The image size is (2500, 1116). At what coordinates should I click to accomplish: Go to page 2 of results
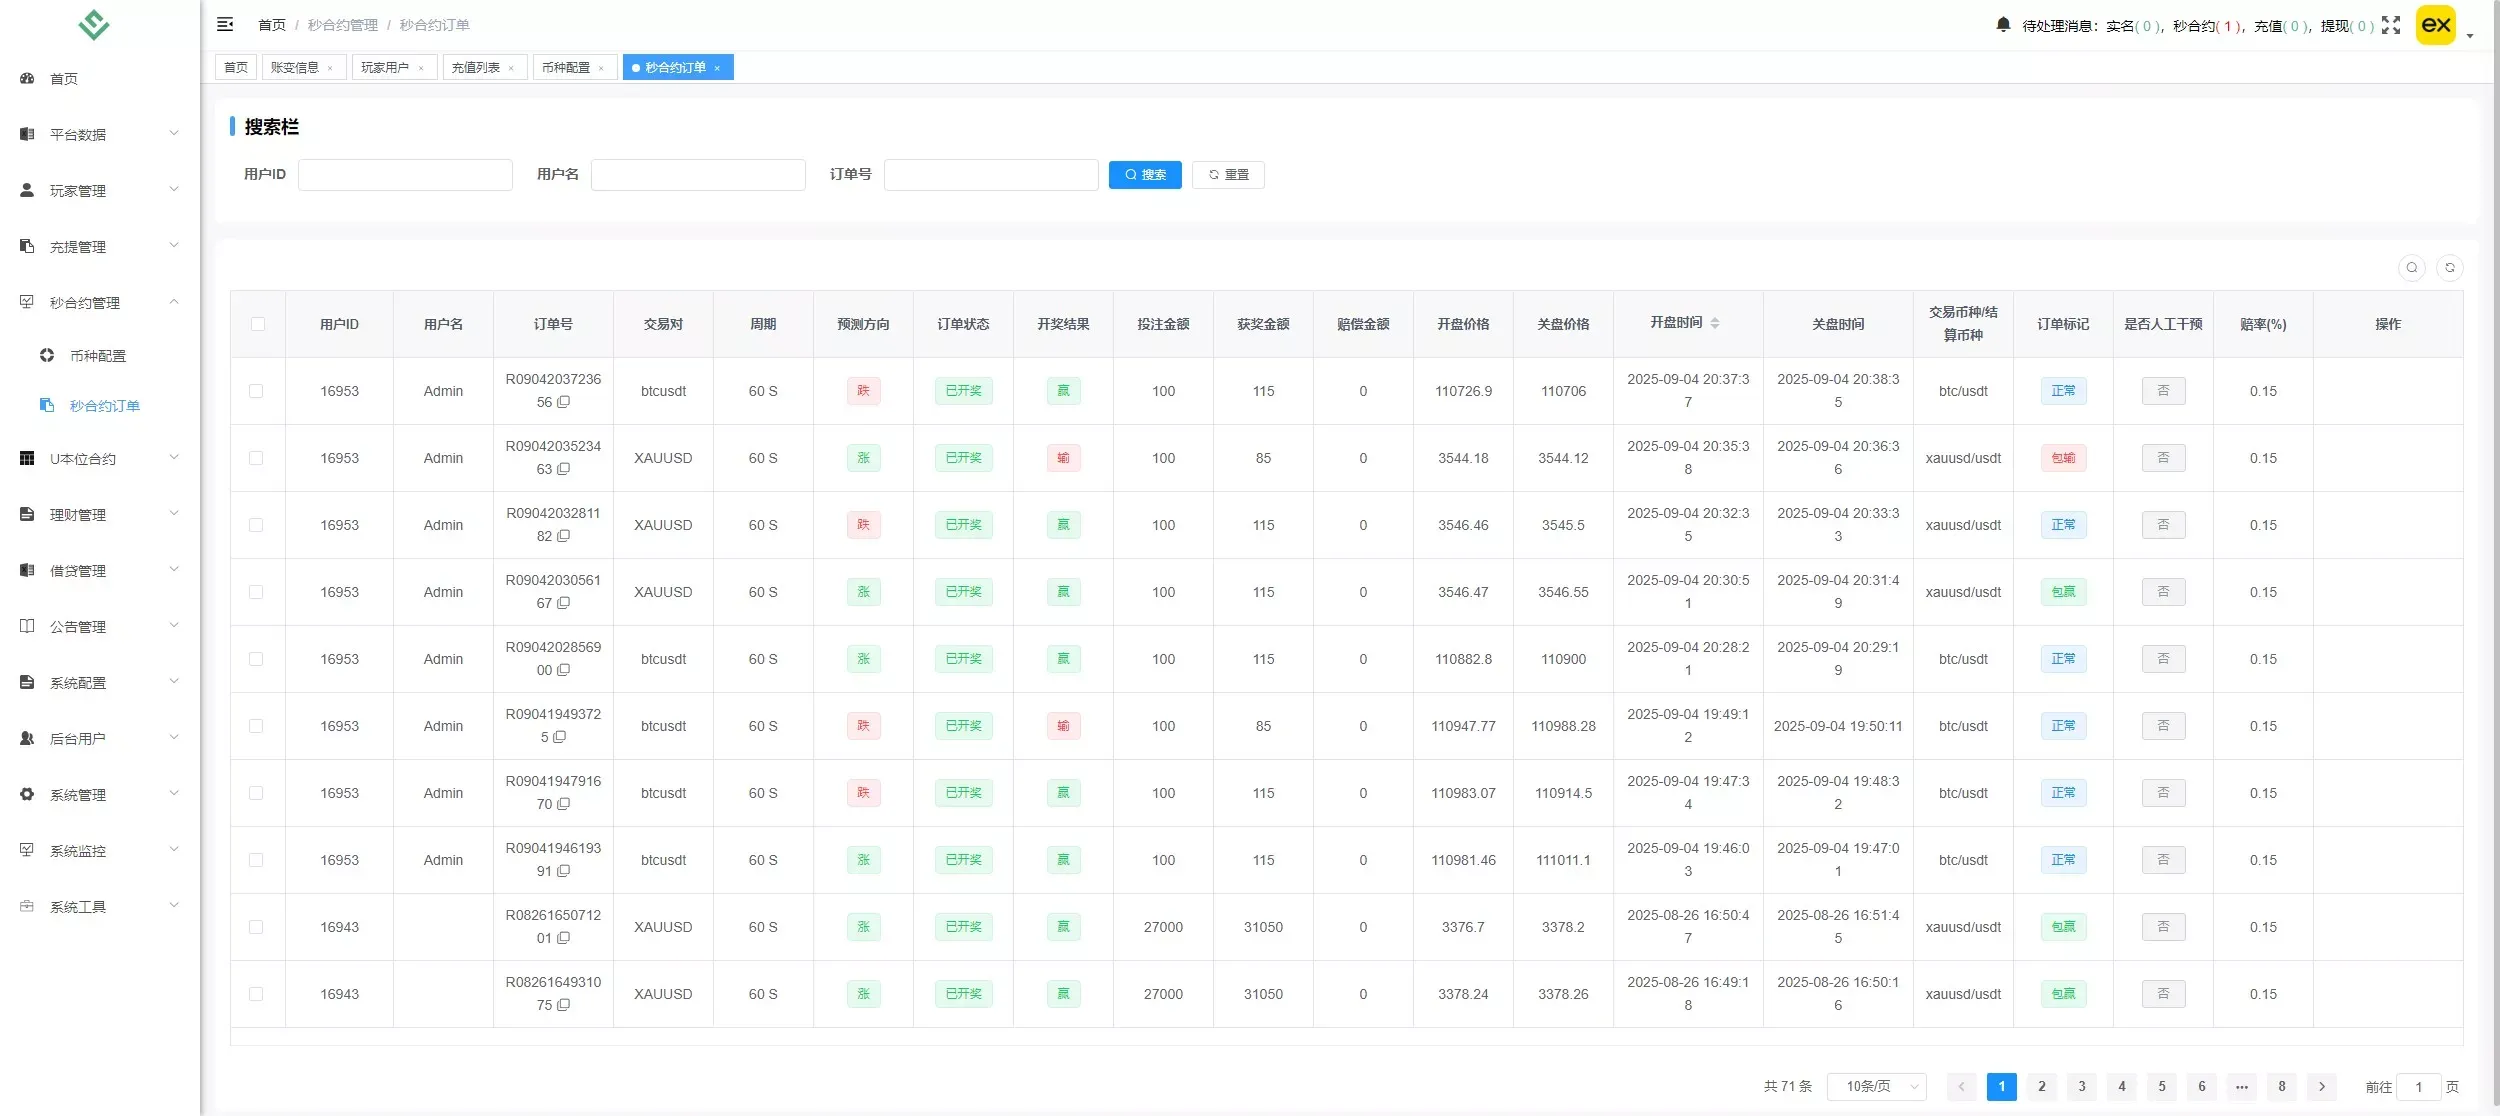pyautogui.click(x=2042, y=1086)
